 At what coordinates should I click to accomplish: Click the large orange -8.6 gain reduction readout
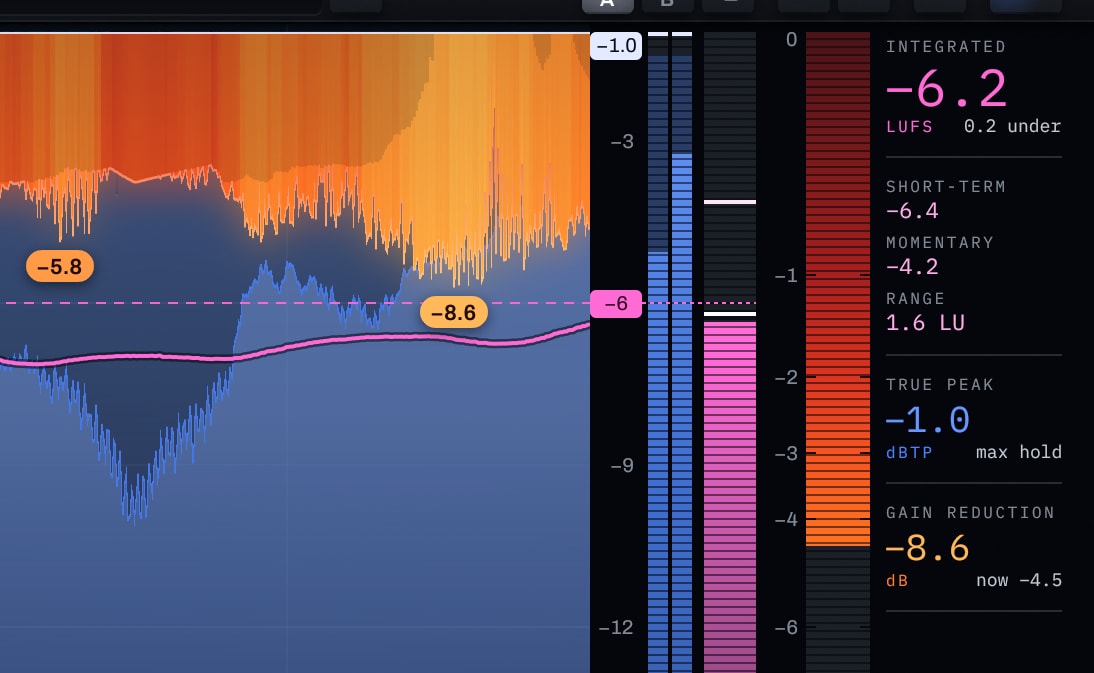[927, 548]
